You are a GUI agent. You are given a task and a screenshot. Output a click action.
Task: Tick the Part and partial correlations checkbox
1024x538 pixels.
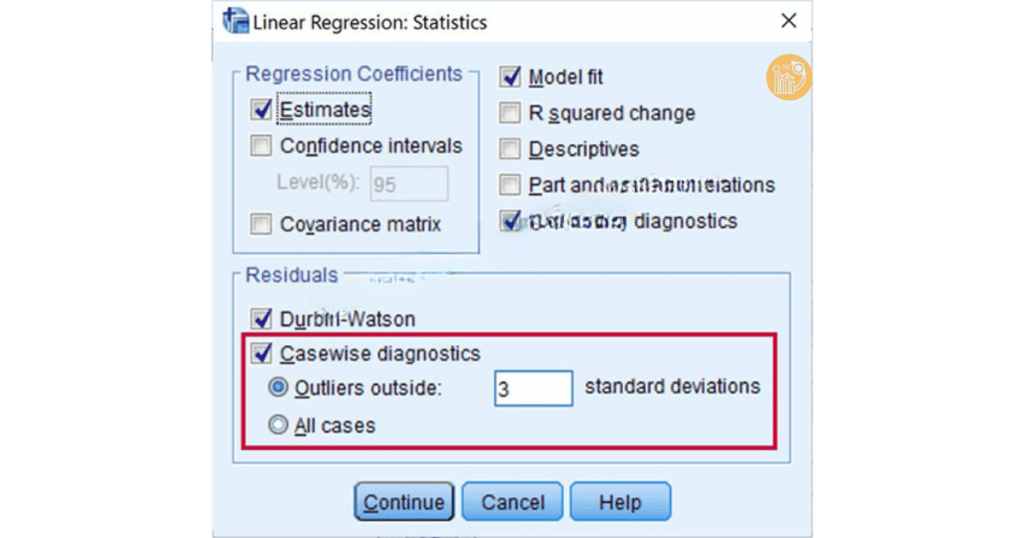coord(511,185)
